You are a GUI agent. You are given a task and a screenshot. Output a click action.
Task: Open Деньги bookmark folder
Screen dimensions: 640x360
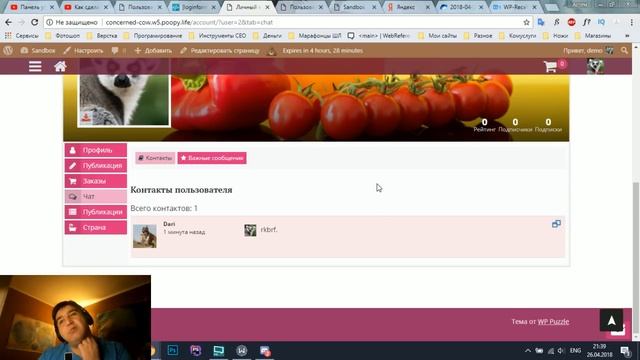267,36
